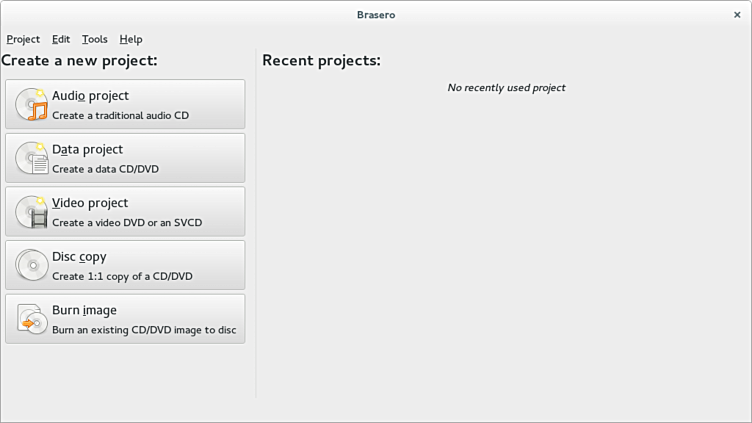Click the Burn image disc arrow icon
The image size is (752, 423).
[x=31, y=319]
